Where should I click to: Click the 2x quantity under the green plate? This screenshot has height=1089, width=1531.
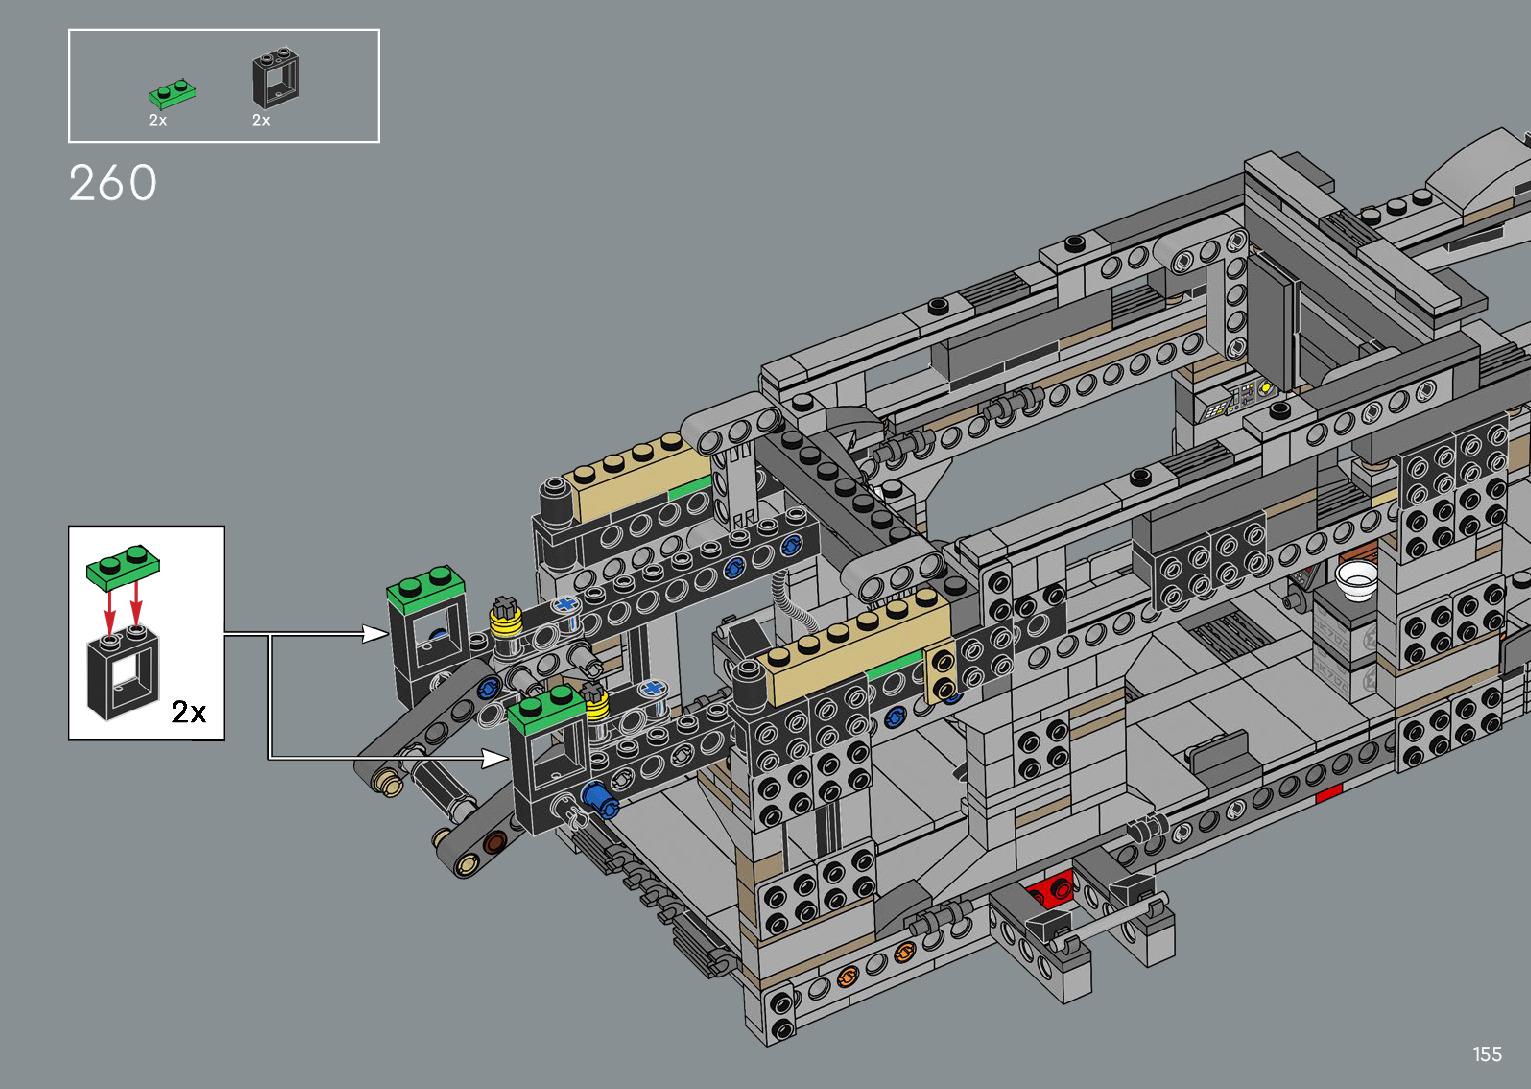pos(158,121)
